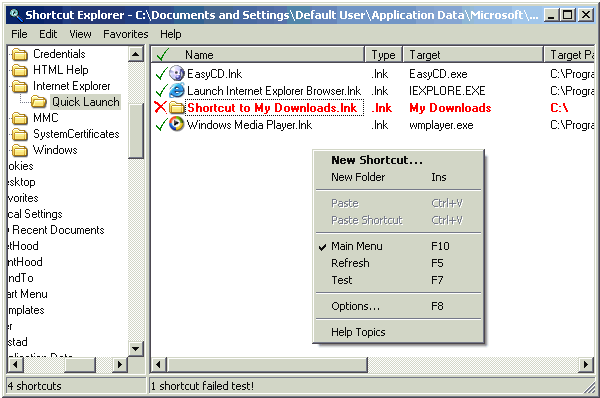Open the View menu
Screen dimensions: 600x398
[x=80, y=34]
